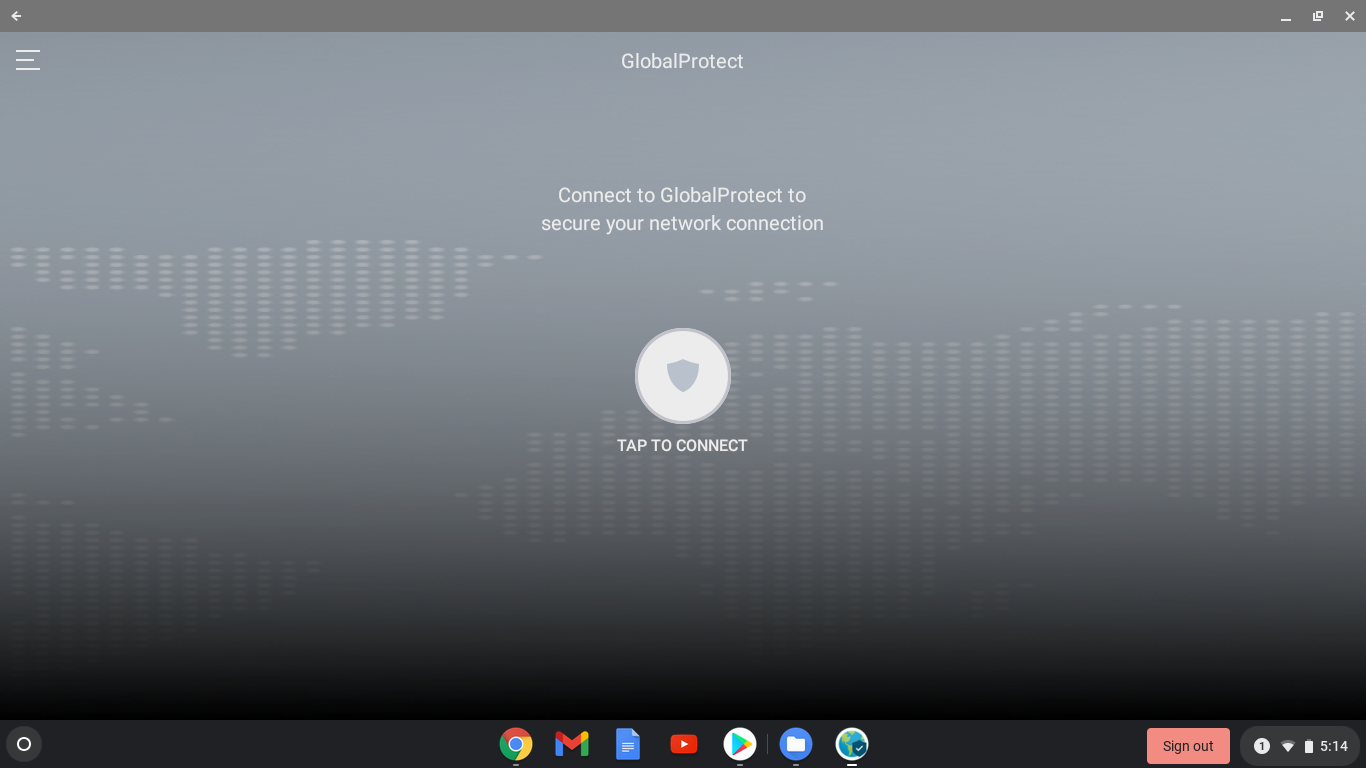Restore down the GlobalProtect window
This screenshot has width=1366, height=768.
(1318, 16)
